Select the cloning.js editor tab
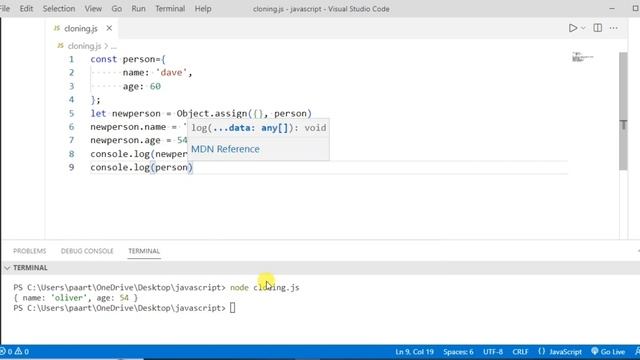Screen dimensions: 640x360 pos(82,28)
